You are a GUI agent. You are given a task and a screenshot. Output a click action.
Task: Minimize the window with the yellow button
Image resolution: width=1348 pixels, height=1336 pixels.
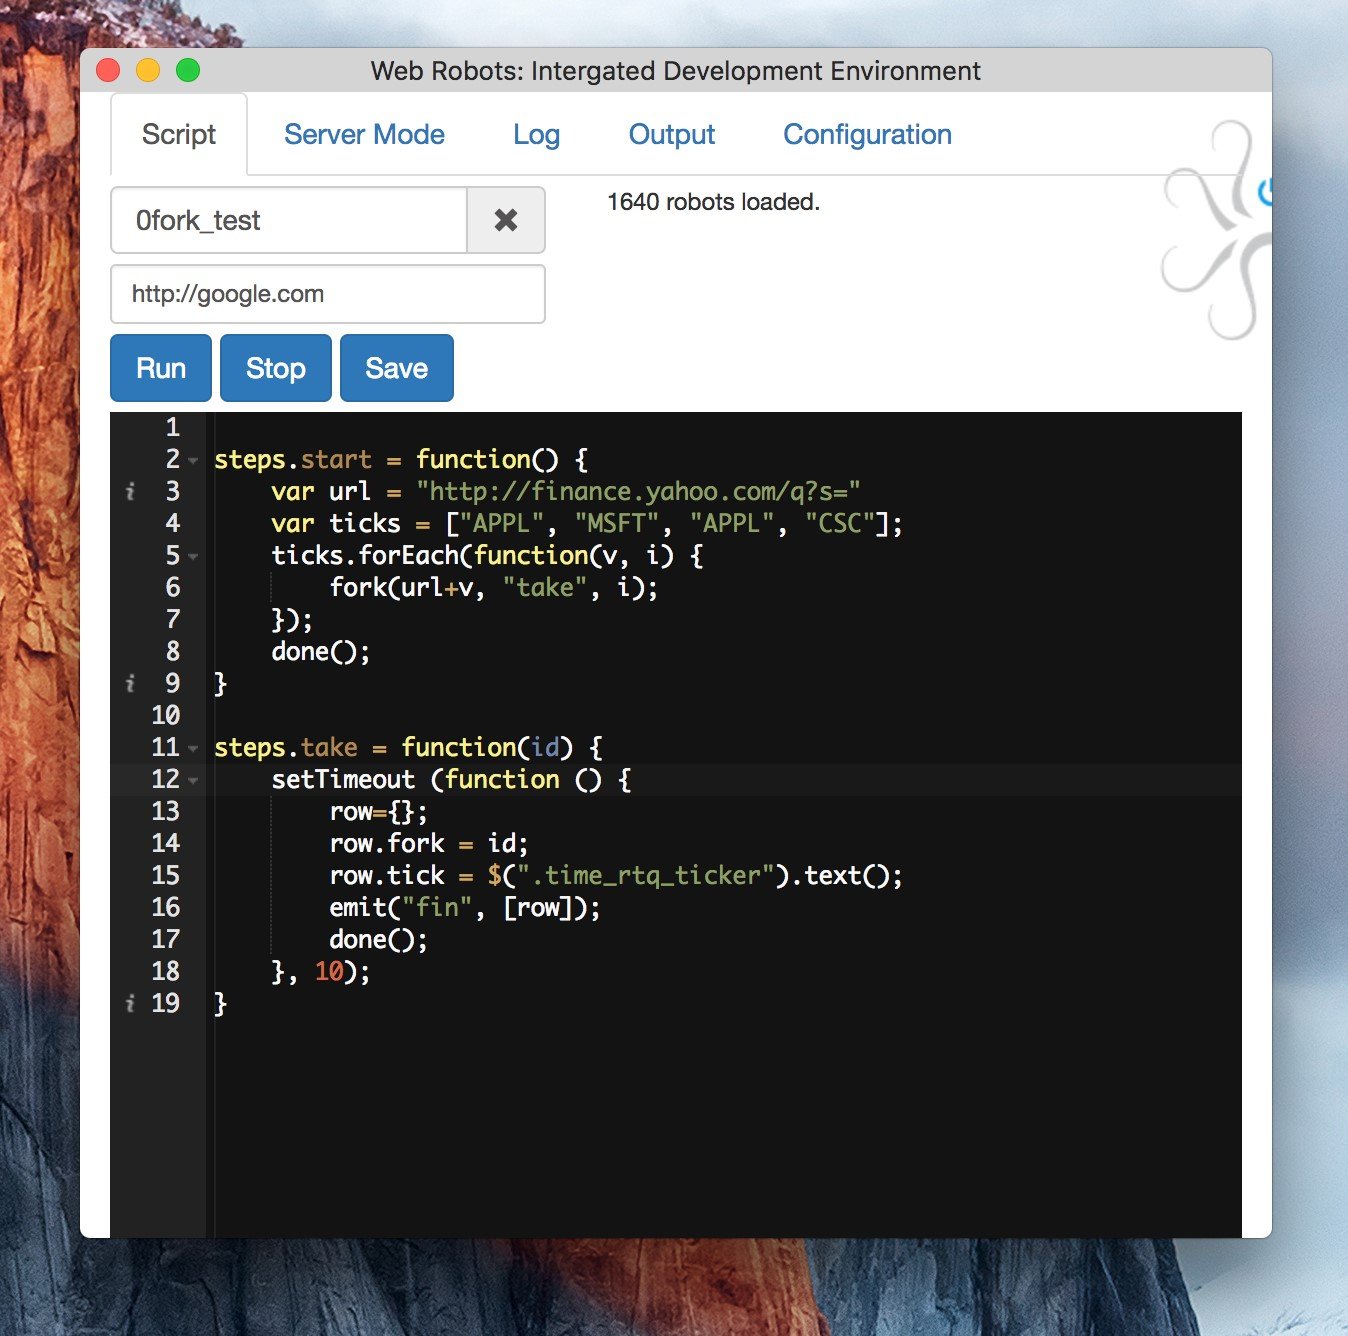[x=148, y=70]
